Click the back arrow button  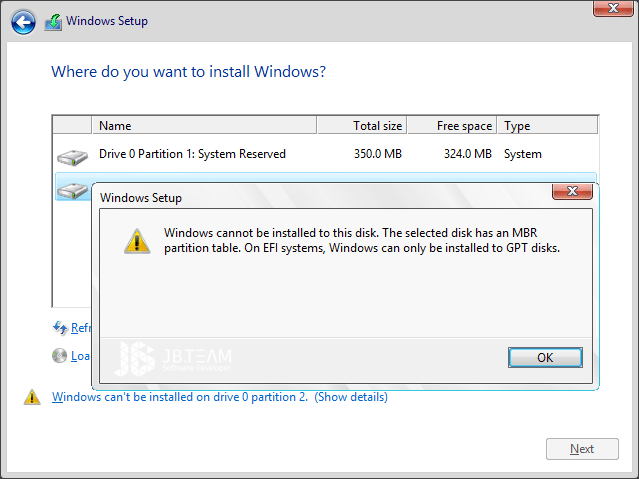pos(24,21)
